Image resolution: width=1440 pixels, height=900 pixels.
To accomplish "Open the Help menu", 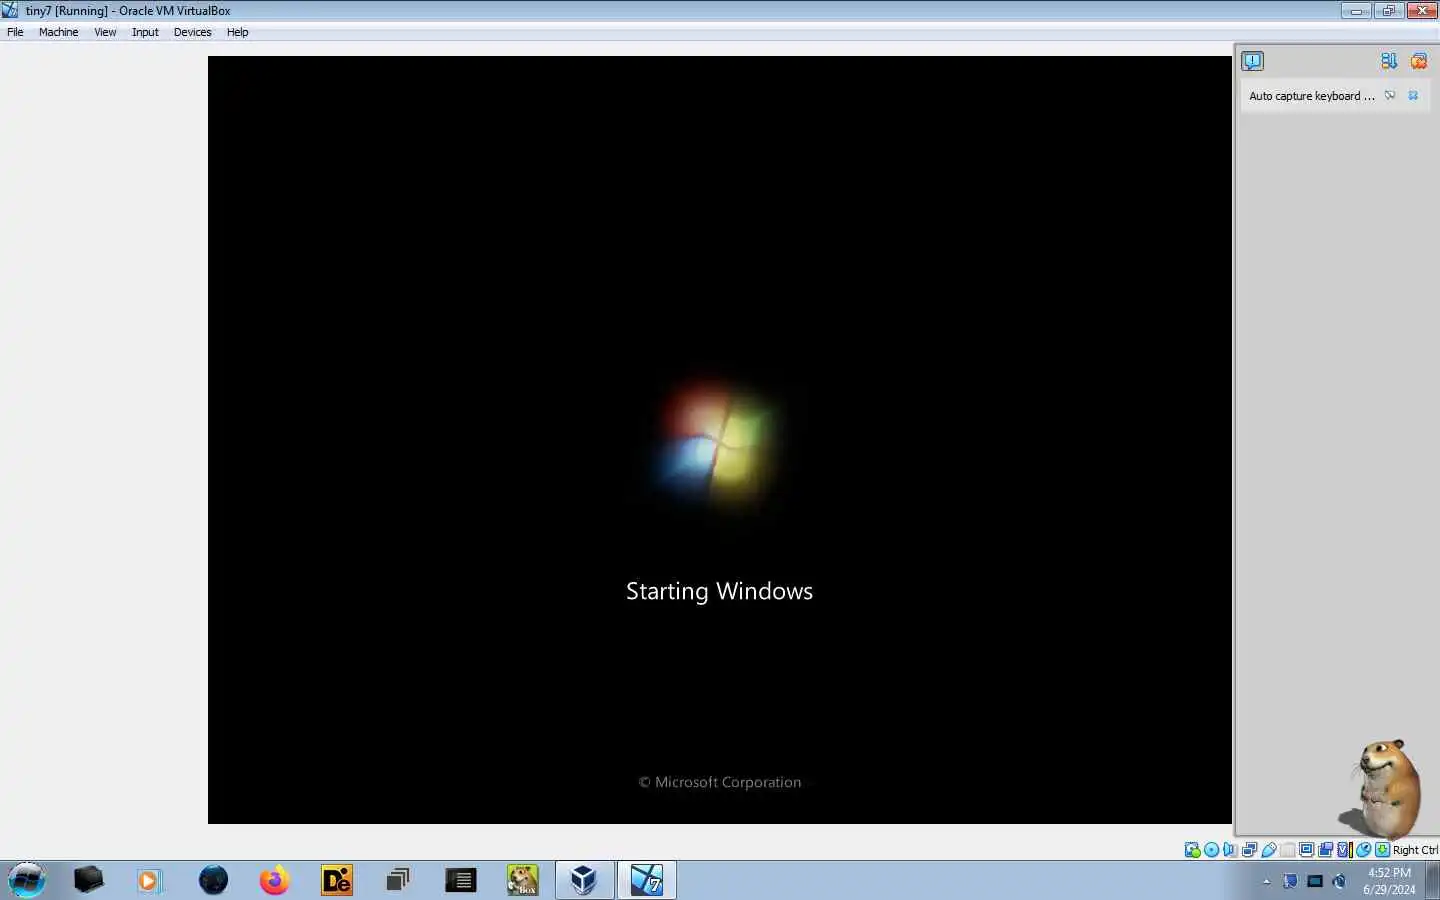I will 237,32.
